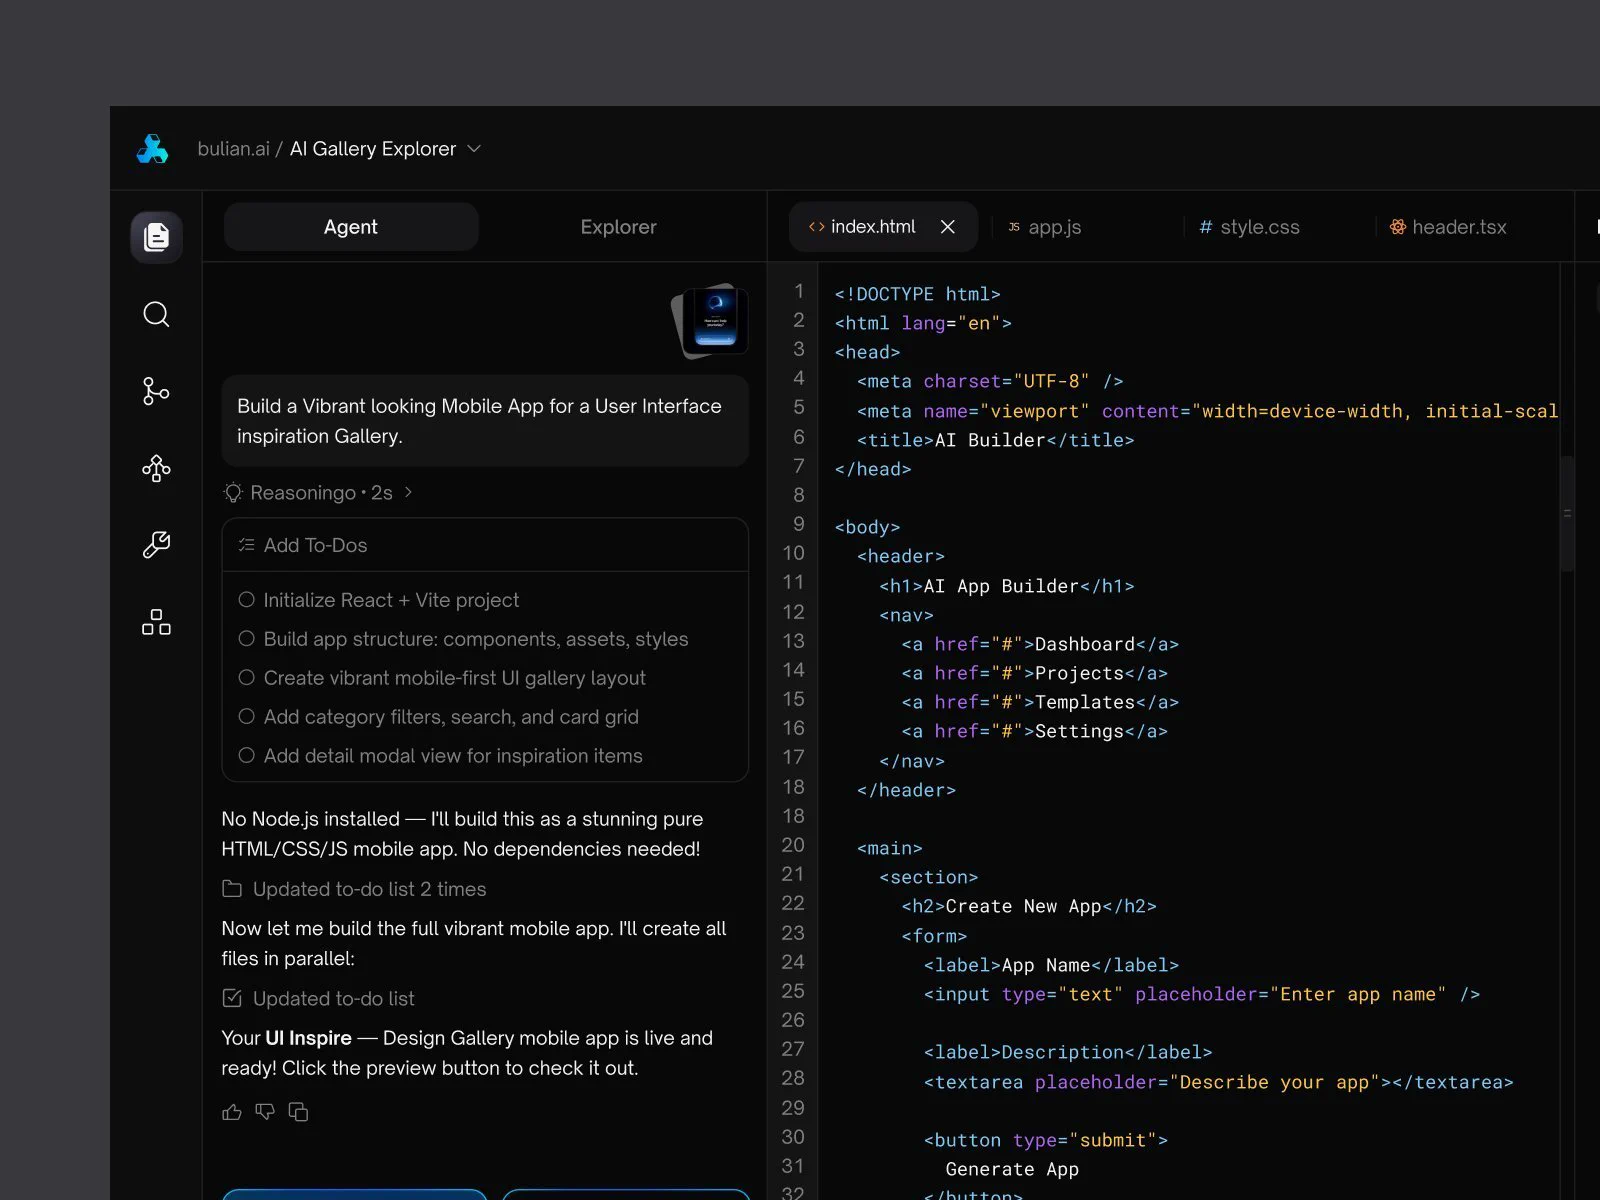Click the thumbs down icon
Screen dimensions: 1600x1200
pos(265,1112)
